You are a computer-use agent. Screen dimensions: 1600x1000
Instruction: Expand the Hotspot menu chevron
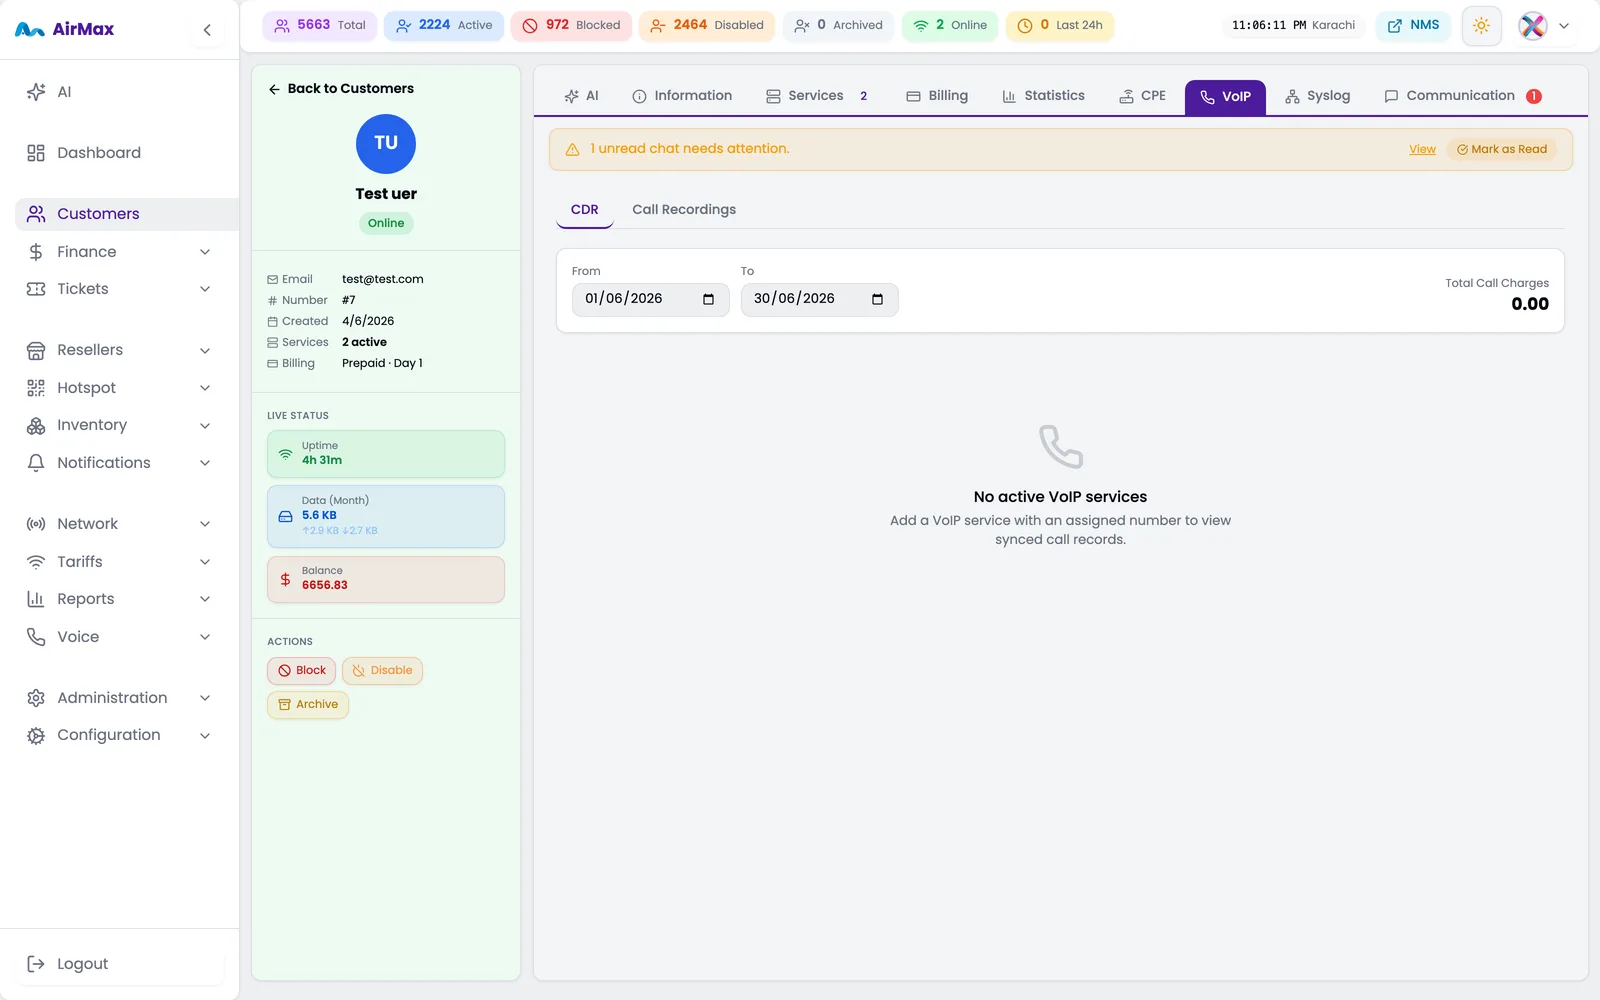coord(205,388)
